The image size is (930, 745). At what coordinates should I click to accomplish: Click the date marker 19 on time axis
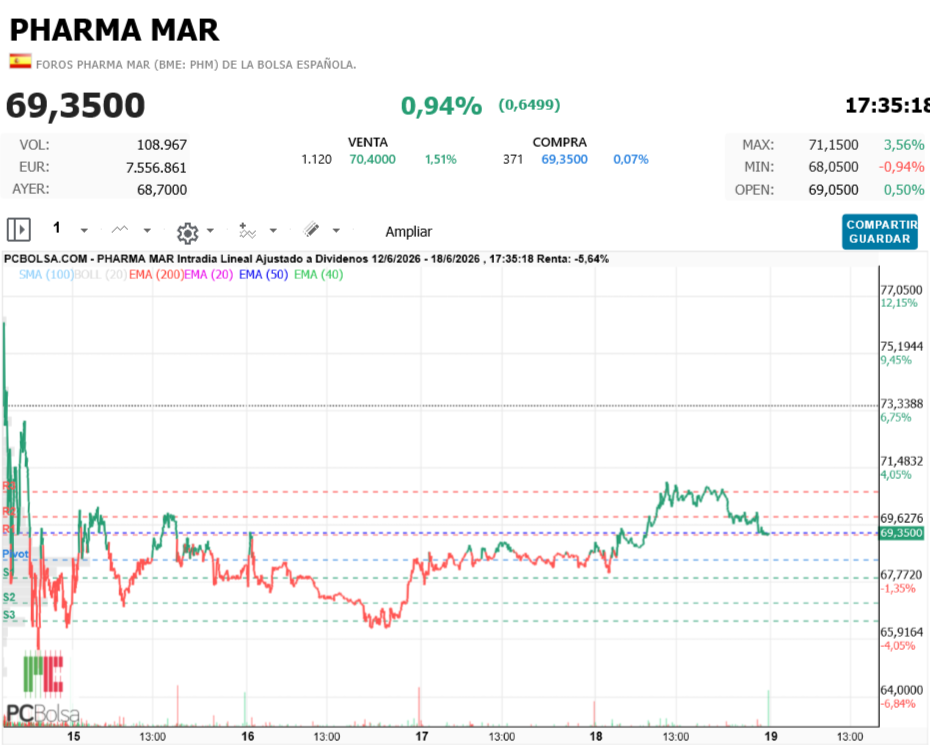pyautogui.click(x=770, y=736)
